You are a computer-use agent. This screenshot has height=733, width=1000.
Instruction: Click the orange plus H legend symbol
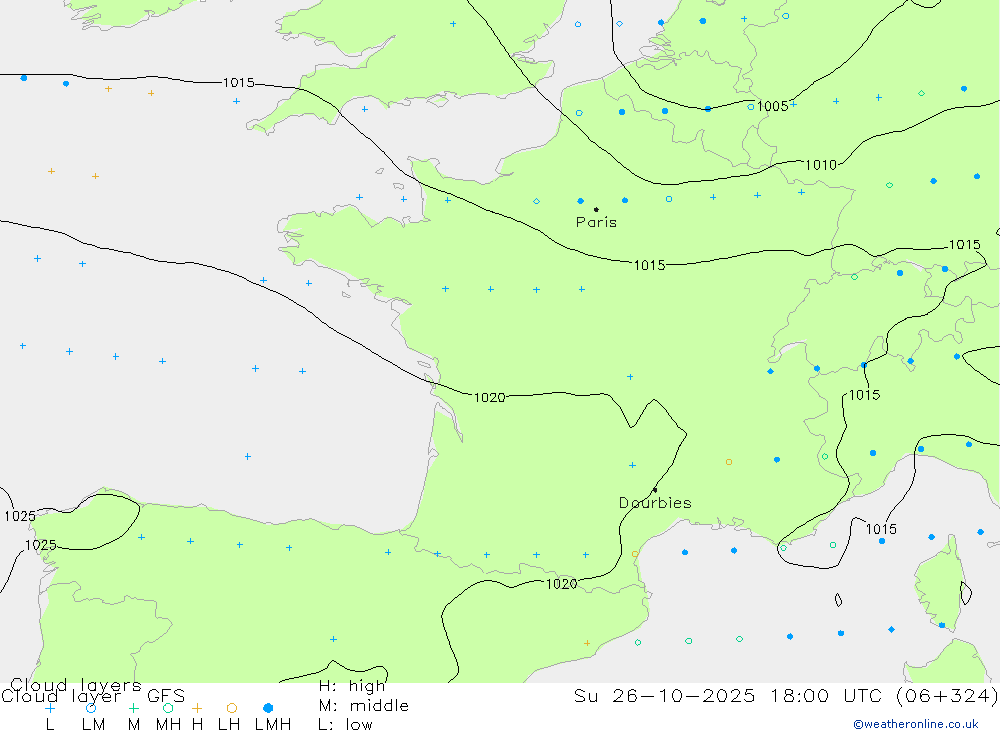point(197,708)
